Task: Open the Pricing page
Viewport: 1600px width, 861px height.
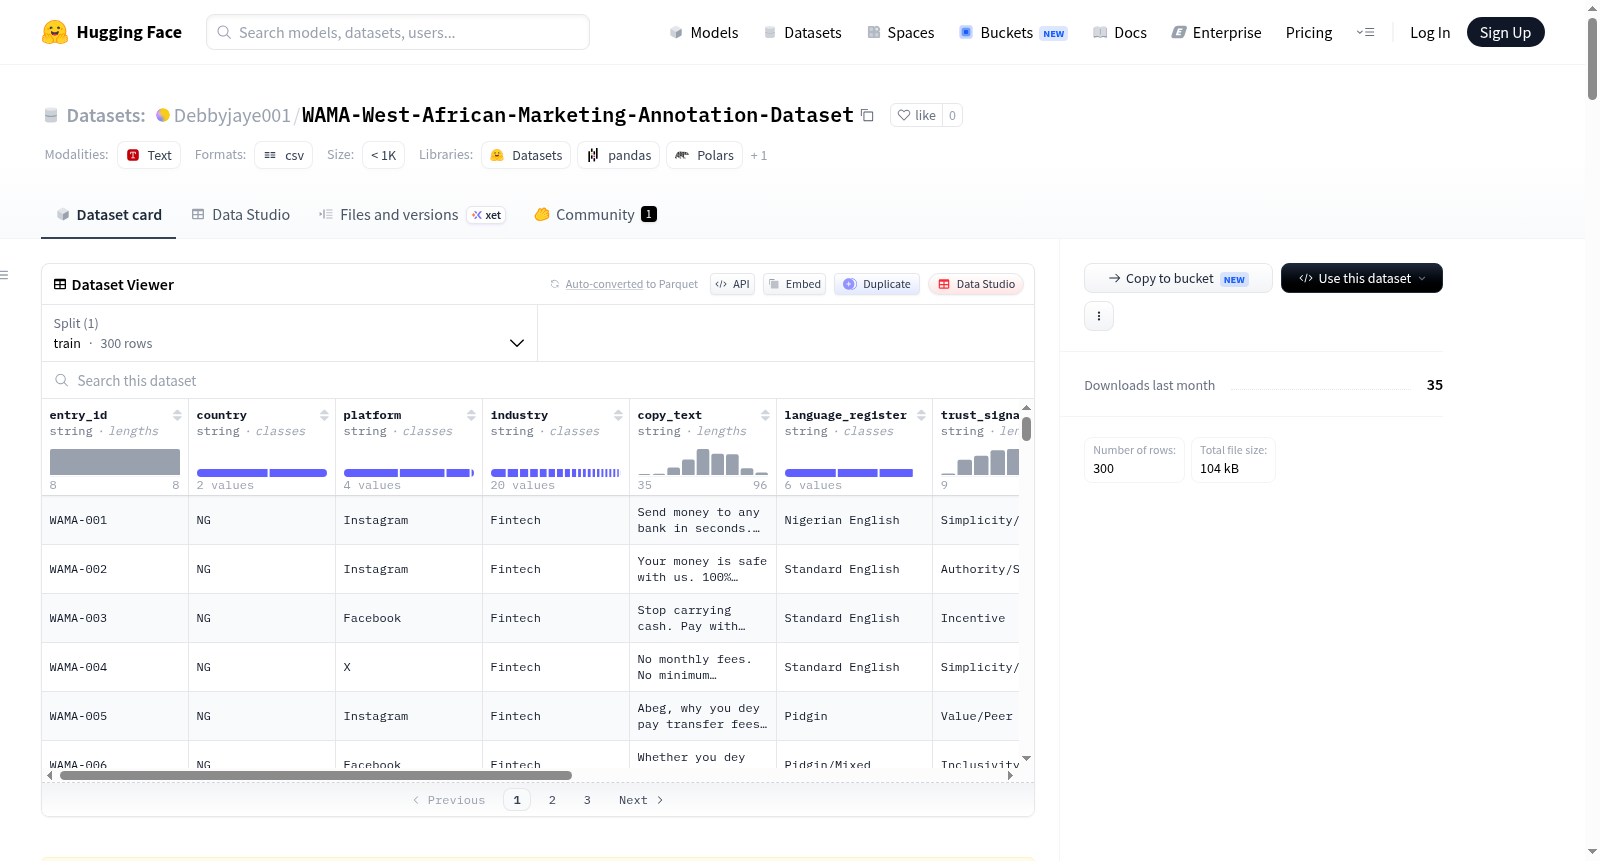Action: tap(1309, 33)
